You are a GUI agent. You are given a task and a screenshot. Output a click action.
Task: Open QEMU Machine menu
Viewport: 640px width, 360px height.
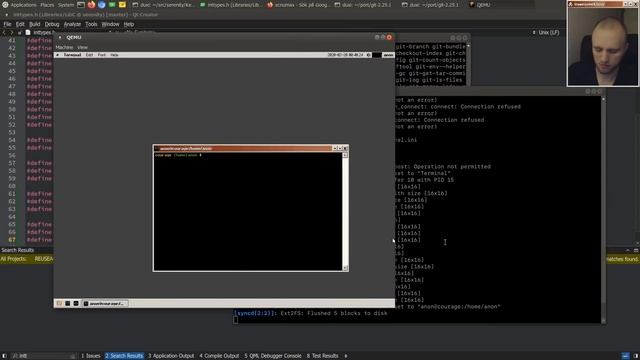point(64,47)
